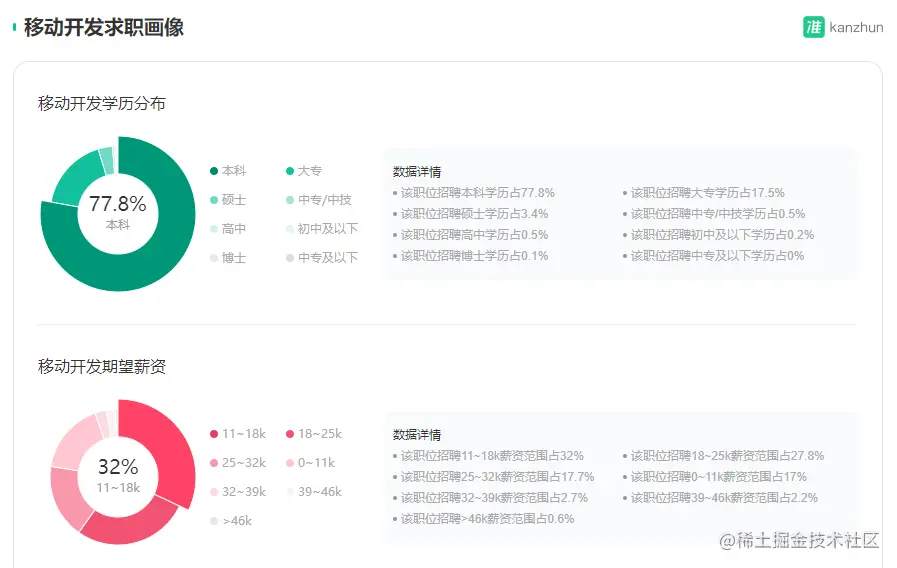The width and height of the screenshot is (897, 568).
Task: Toggle the 中专及以下 legend item
Action: pyautogui.click(x=322, y=258)
